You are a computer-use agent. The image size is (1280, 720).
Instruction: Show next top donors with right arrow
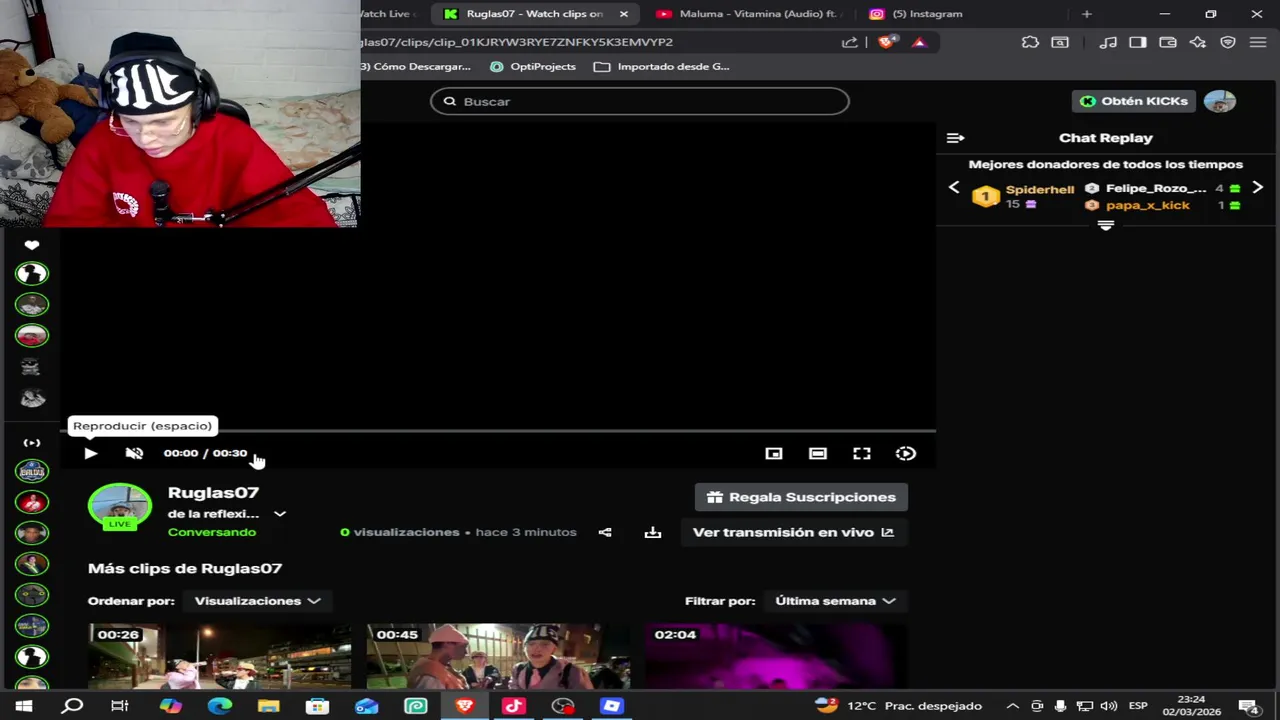[x=1258, y=187]
